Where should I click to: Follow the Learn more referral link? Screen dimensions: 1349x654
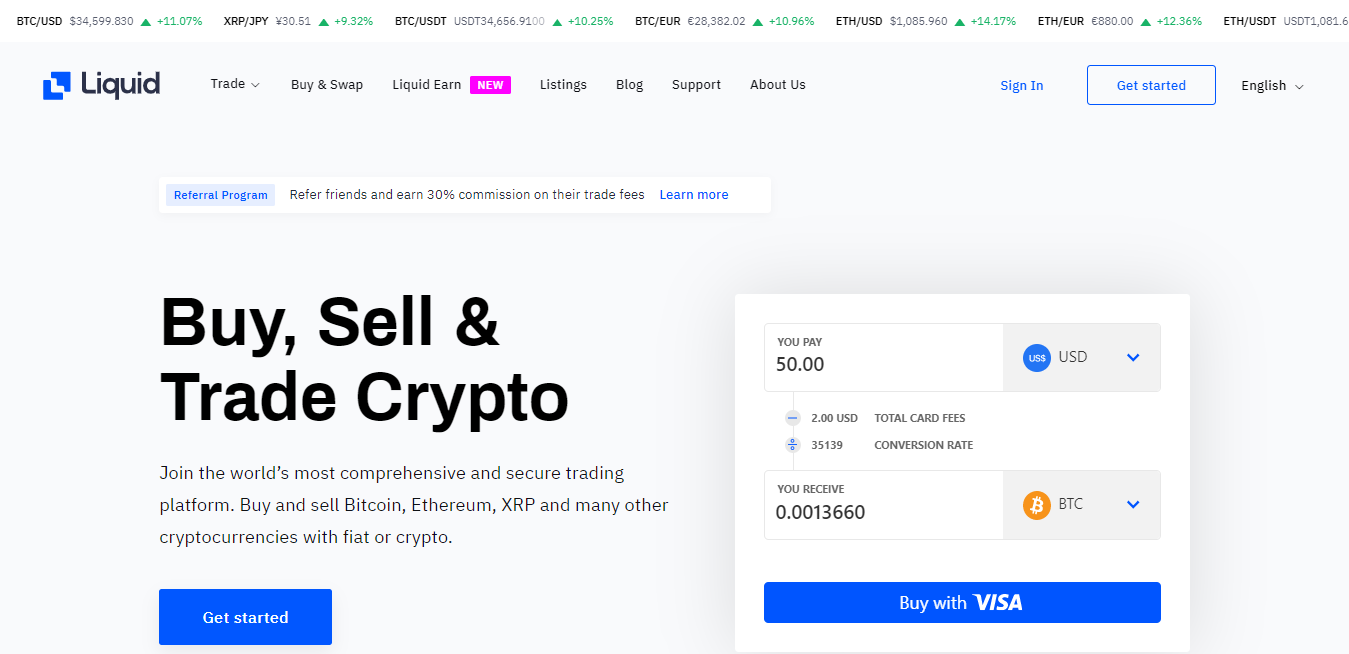pos(693,195)
